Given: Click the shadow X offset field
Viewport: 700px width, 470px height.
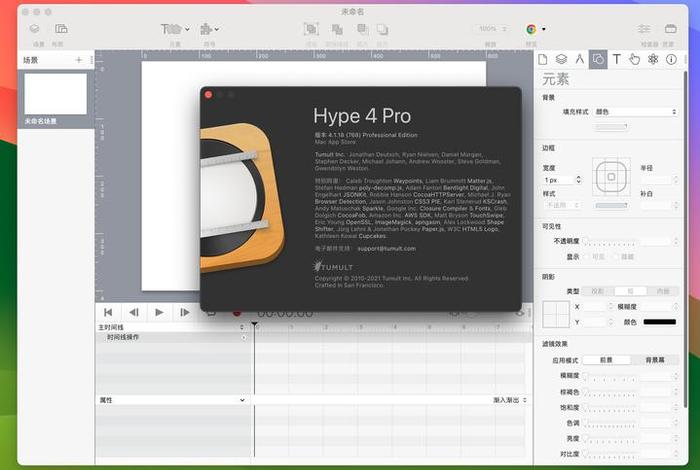Looking at the screenshot, I should pos(596,307).
